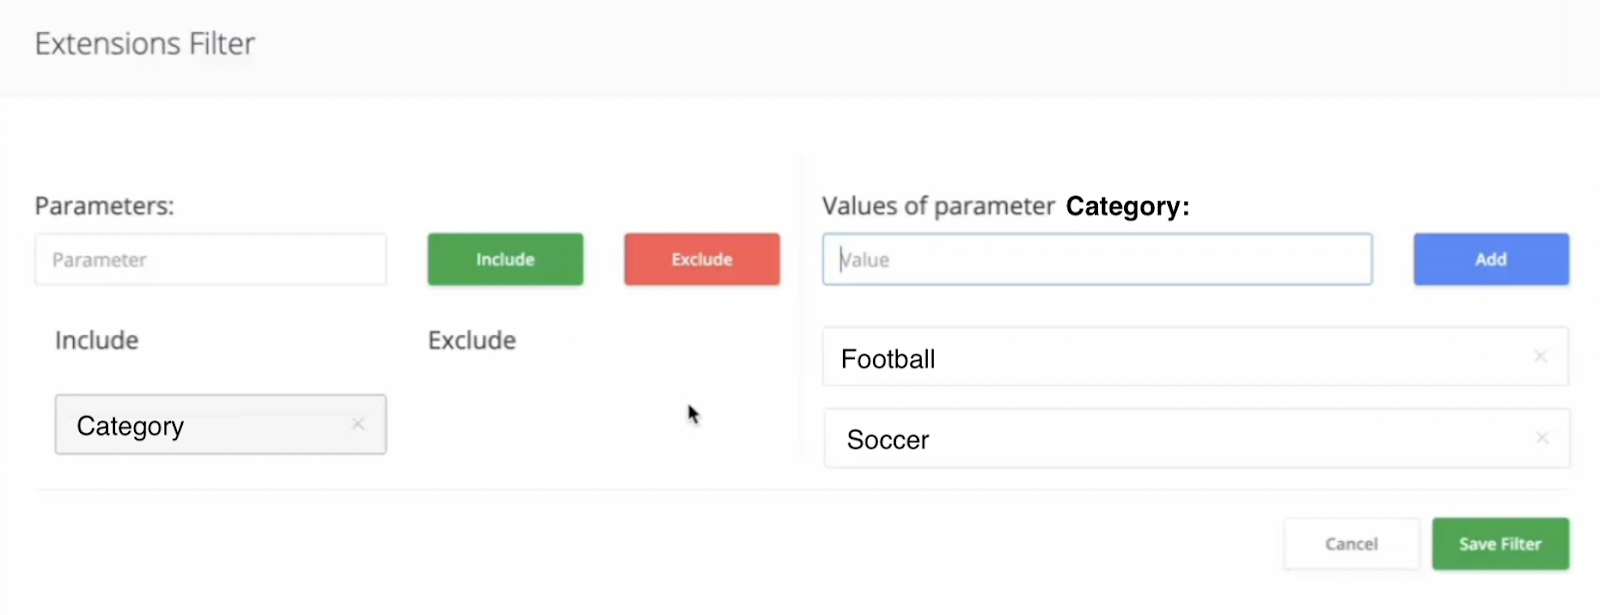Delete the Football value using its X
The height and width of the screenshot is (615, 1600).
[x=1540, y=357]
